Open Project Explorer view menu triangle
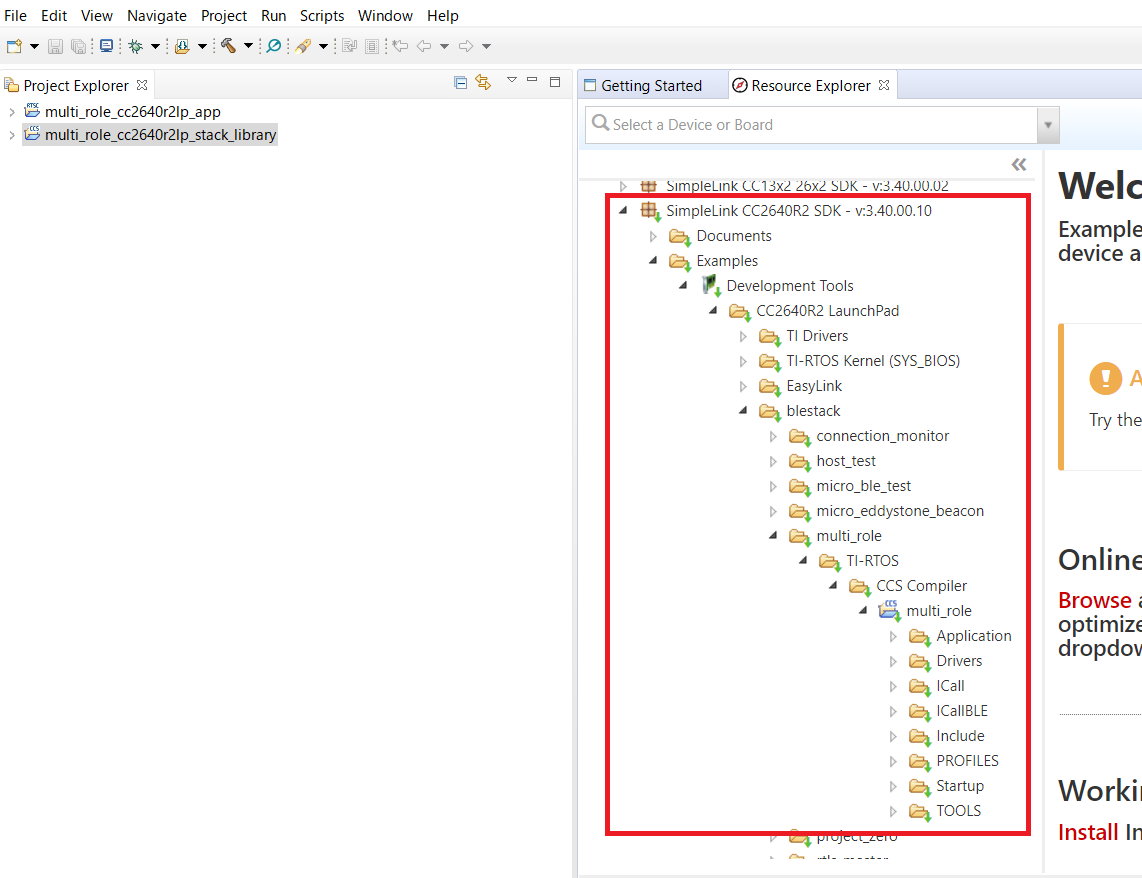The image size is (1142, 878). (511, 80)
